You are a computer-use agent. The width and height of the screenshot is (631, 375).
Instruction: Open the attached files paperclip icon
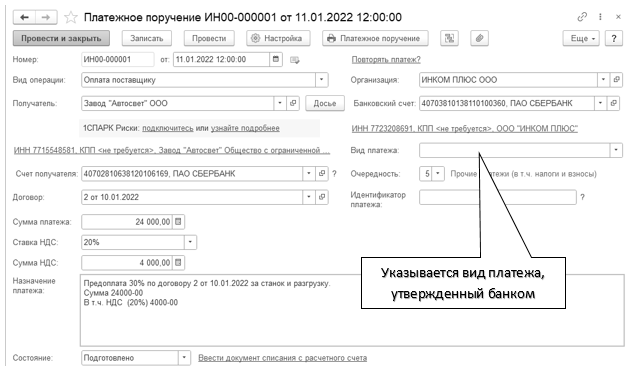[x=479, y=38]
